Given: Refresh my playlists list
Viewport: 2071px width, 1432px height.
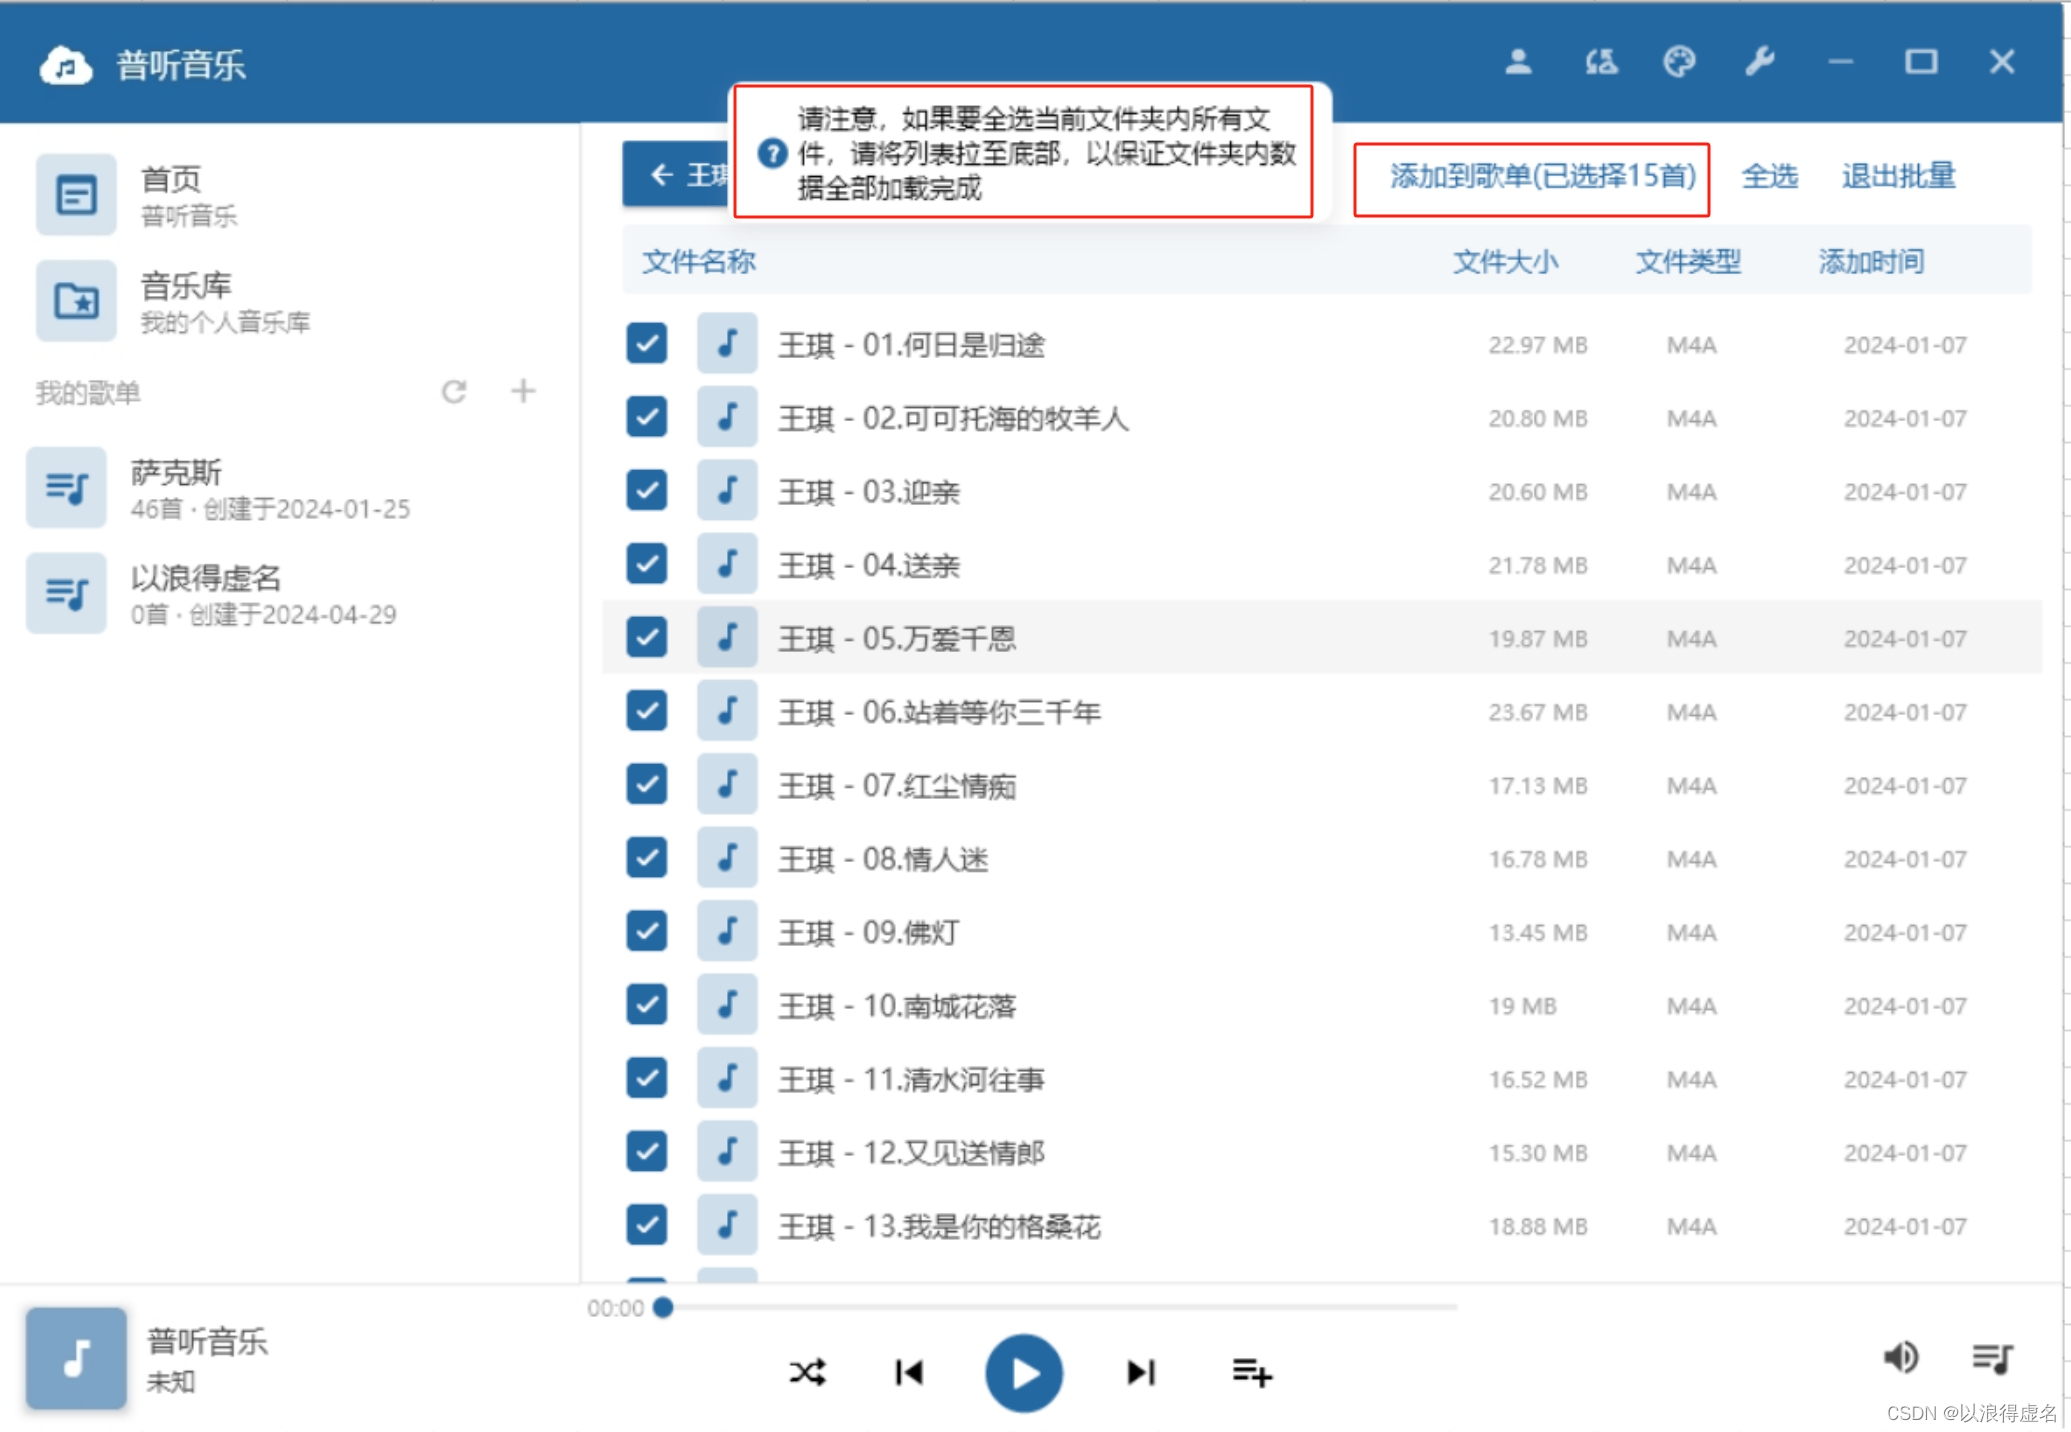Looking at the screenshot, I should [454, 392].
